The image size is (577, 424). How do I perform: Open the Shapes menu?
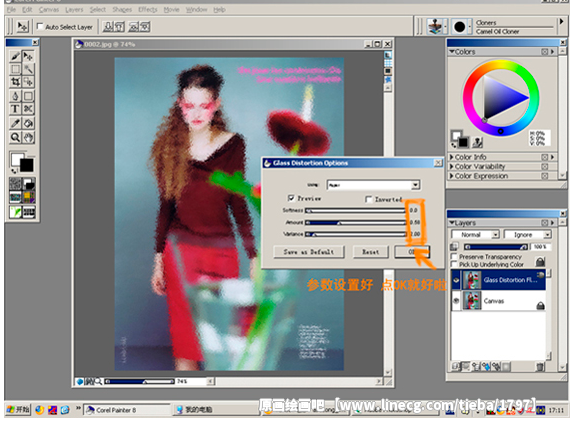122,10
